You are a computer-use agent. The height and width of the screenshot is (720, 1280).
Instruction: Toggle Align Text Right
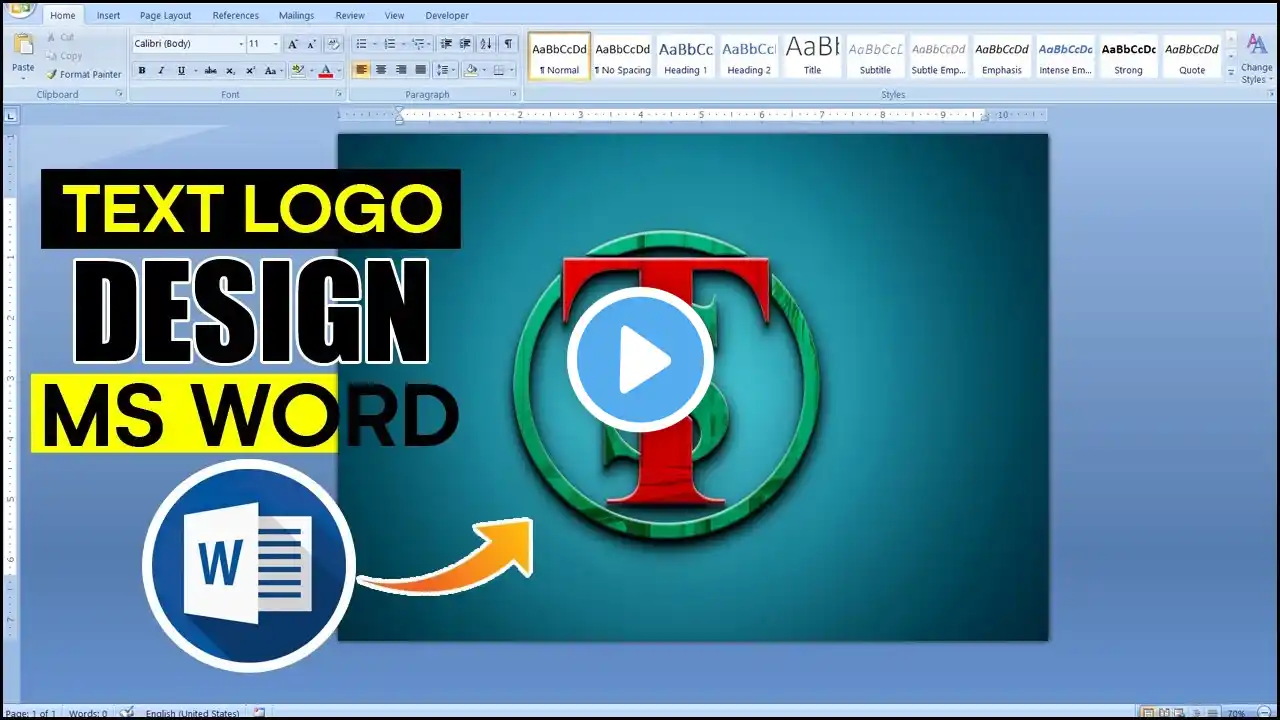tap(401, 70)
